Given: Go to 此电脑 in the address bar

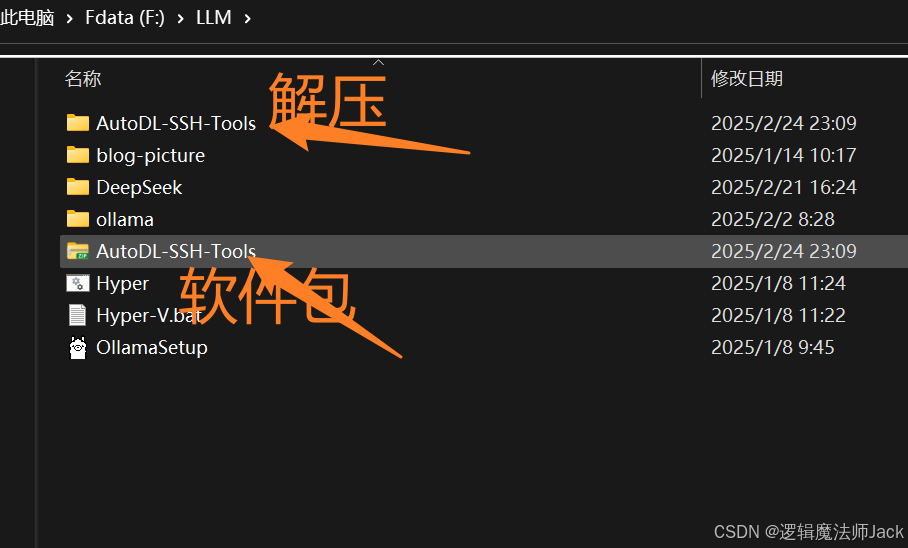Looking at the screenshot, I should coord(27,18).
